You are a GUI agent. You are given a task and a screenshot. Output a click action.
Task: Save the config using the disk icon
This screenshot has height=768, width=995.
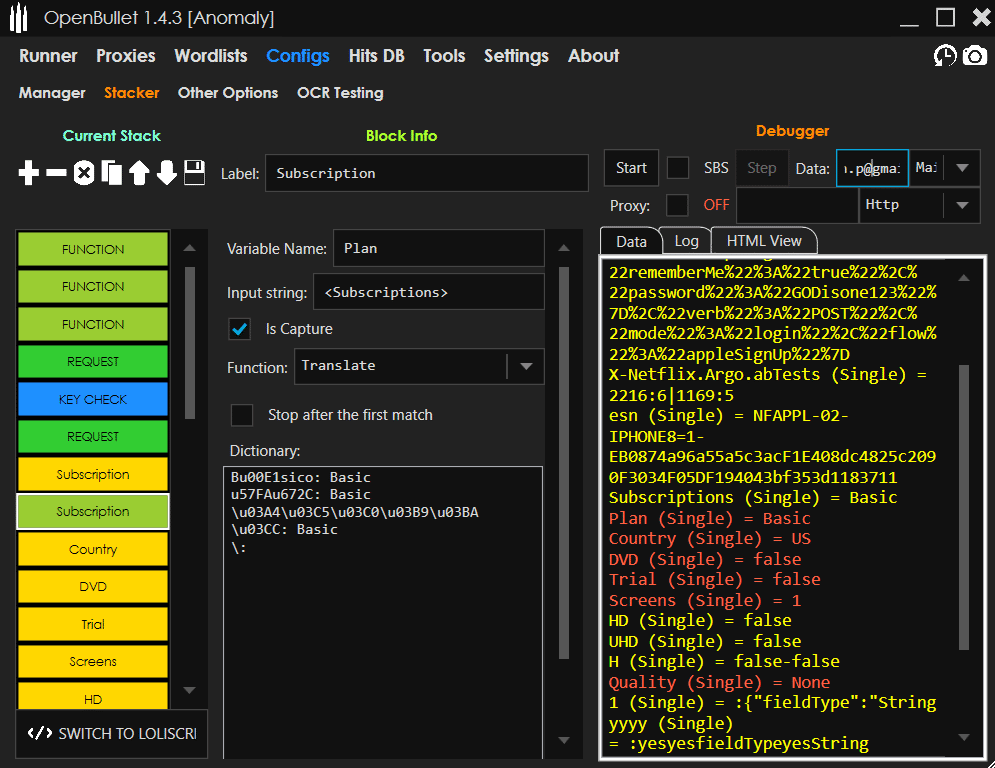[193, 173]
